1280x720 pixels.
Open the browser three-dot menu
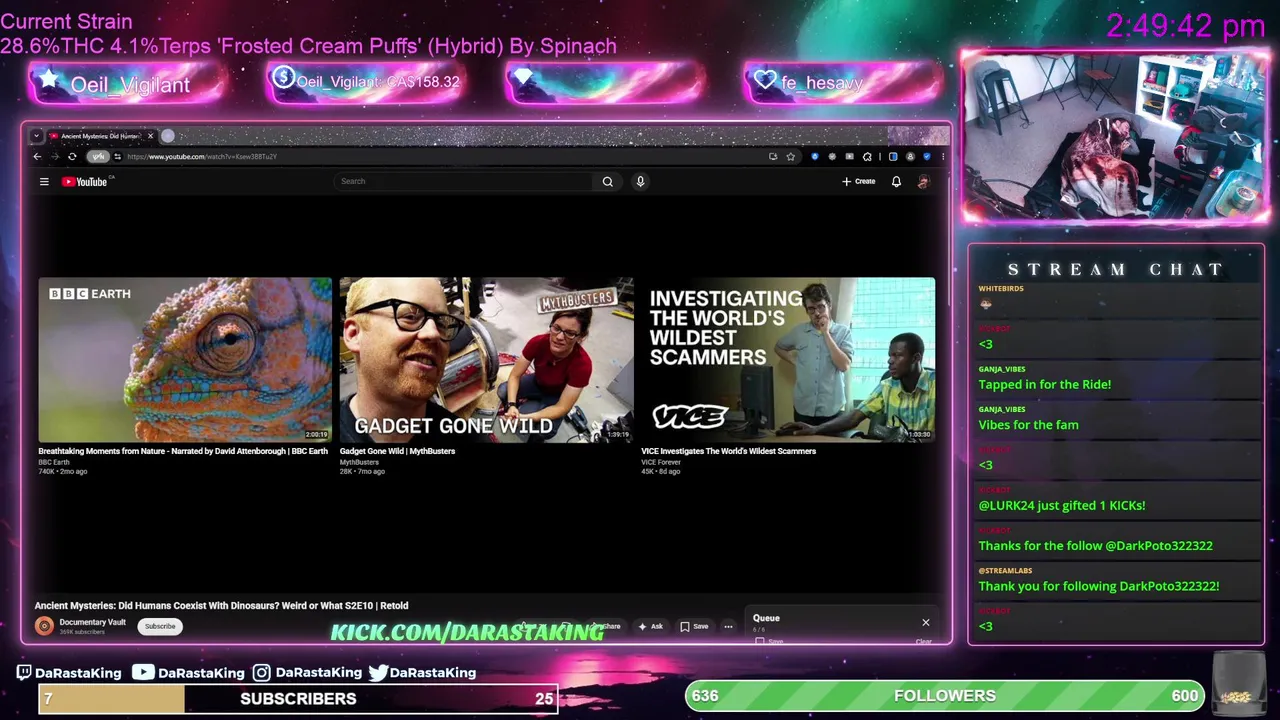(942, 156)
